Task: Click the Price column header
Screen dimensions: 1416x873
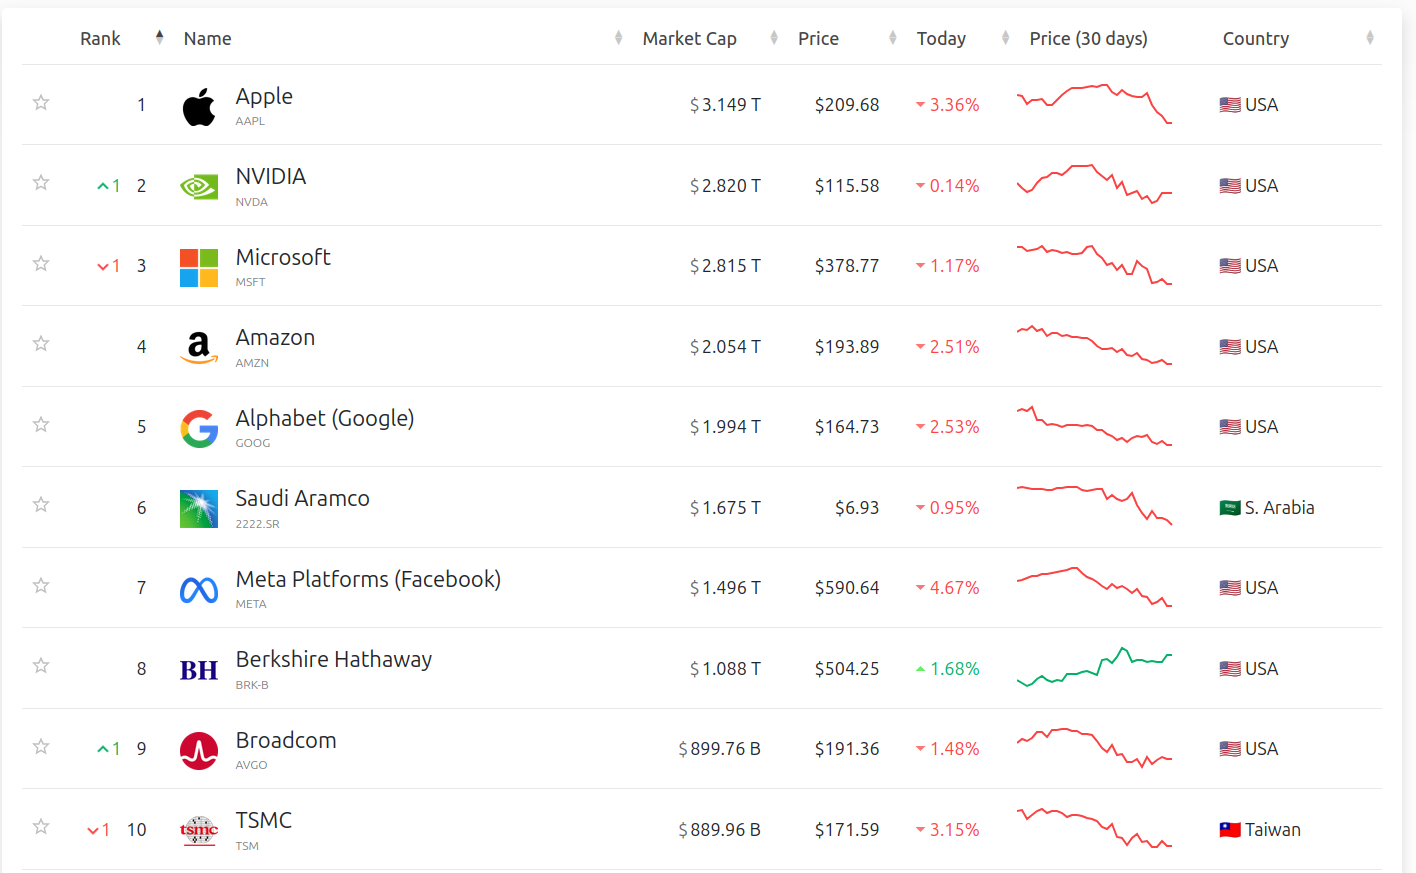Action: [x=818, y=38]
